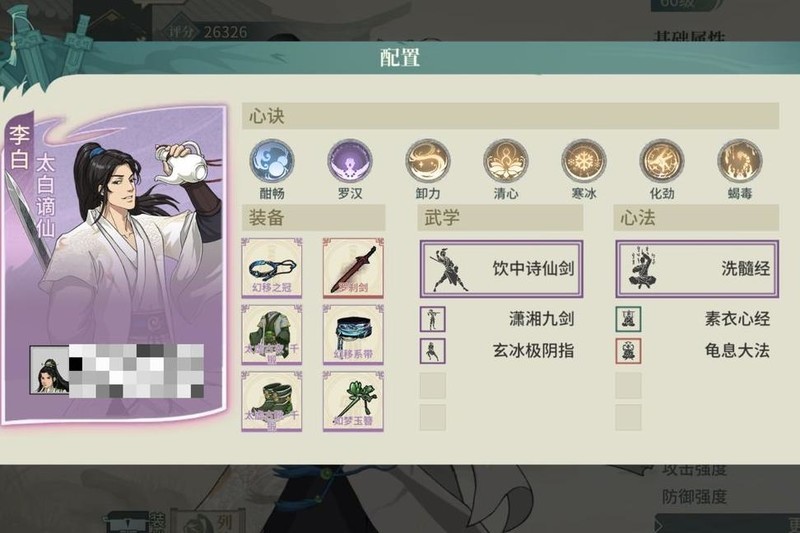This screenshot has width=800, height=533.
Task: Select the 酣畅 heart skill icon
Action: 272,162
